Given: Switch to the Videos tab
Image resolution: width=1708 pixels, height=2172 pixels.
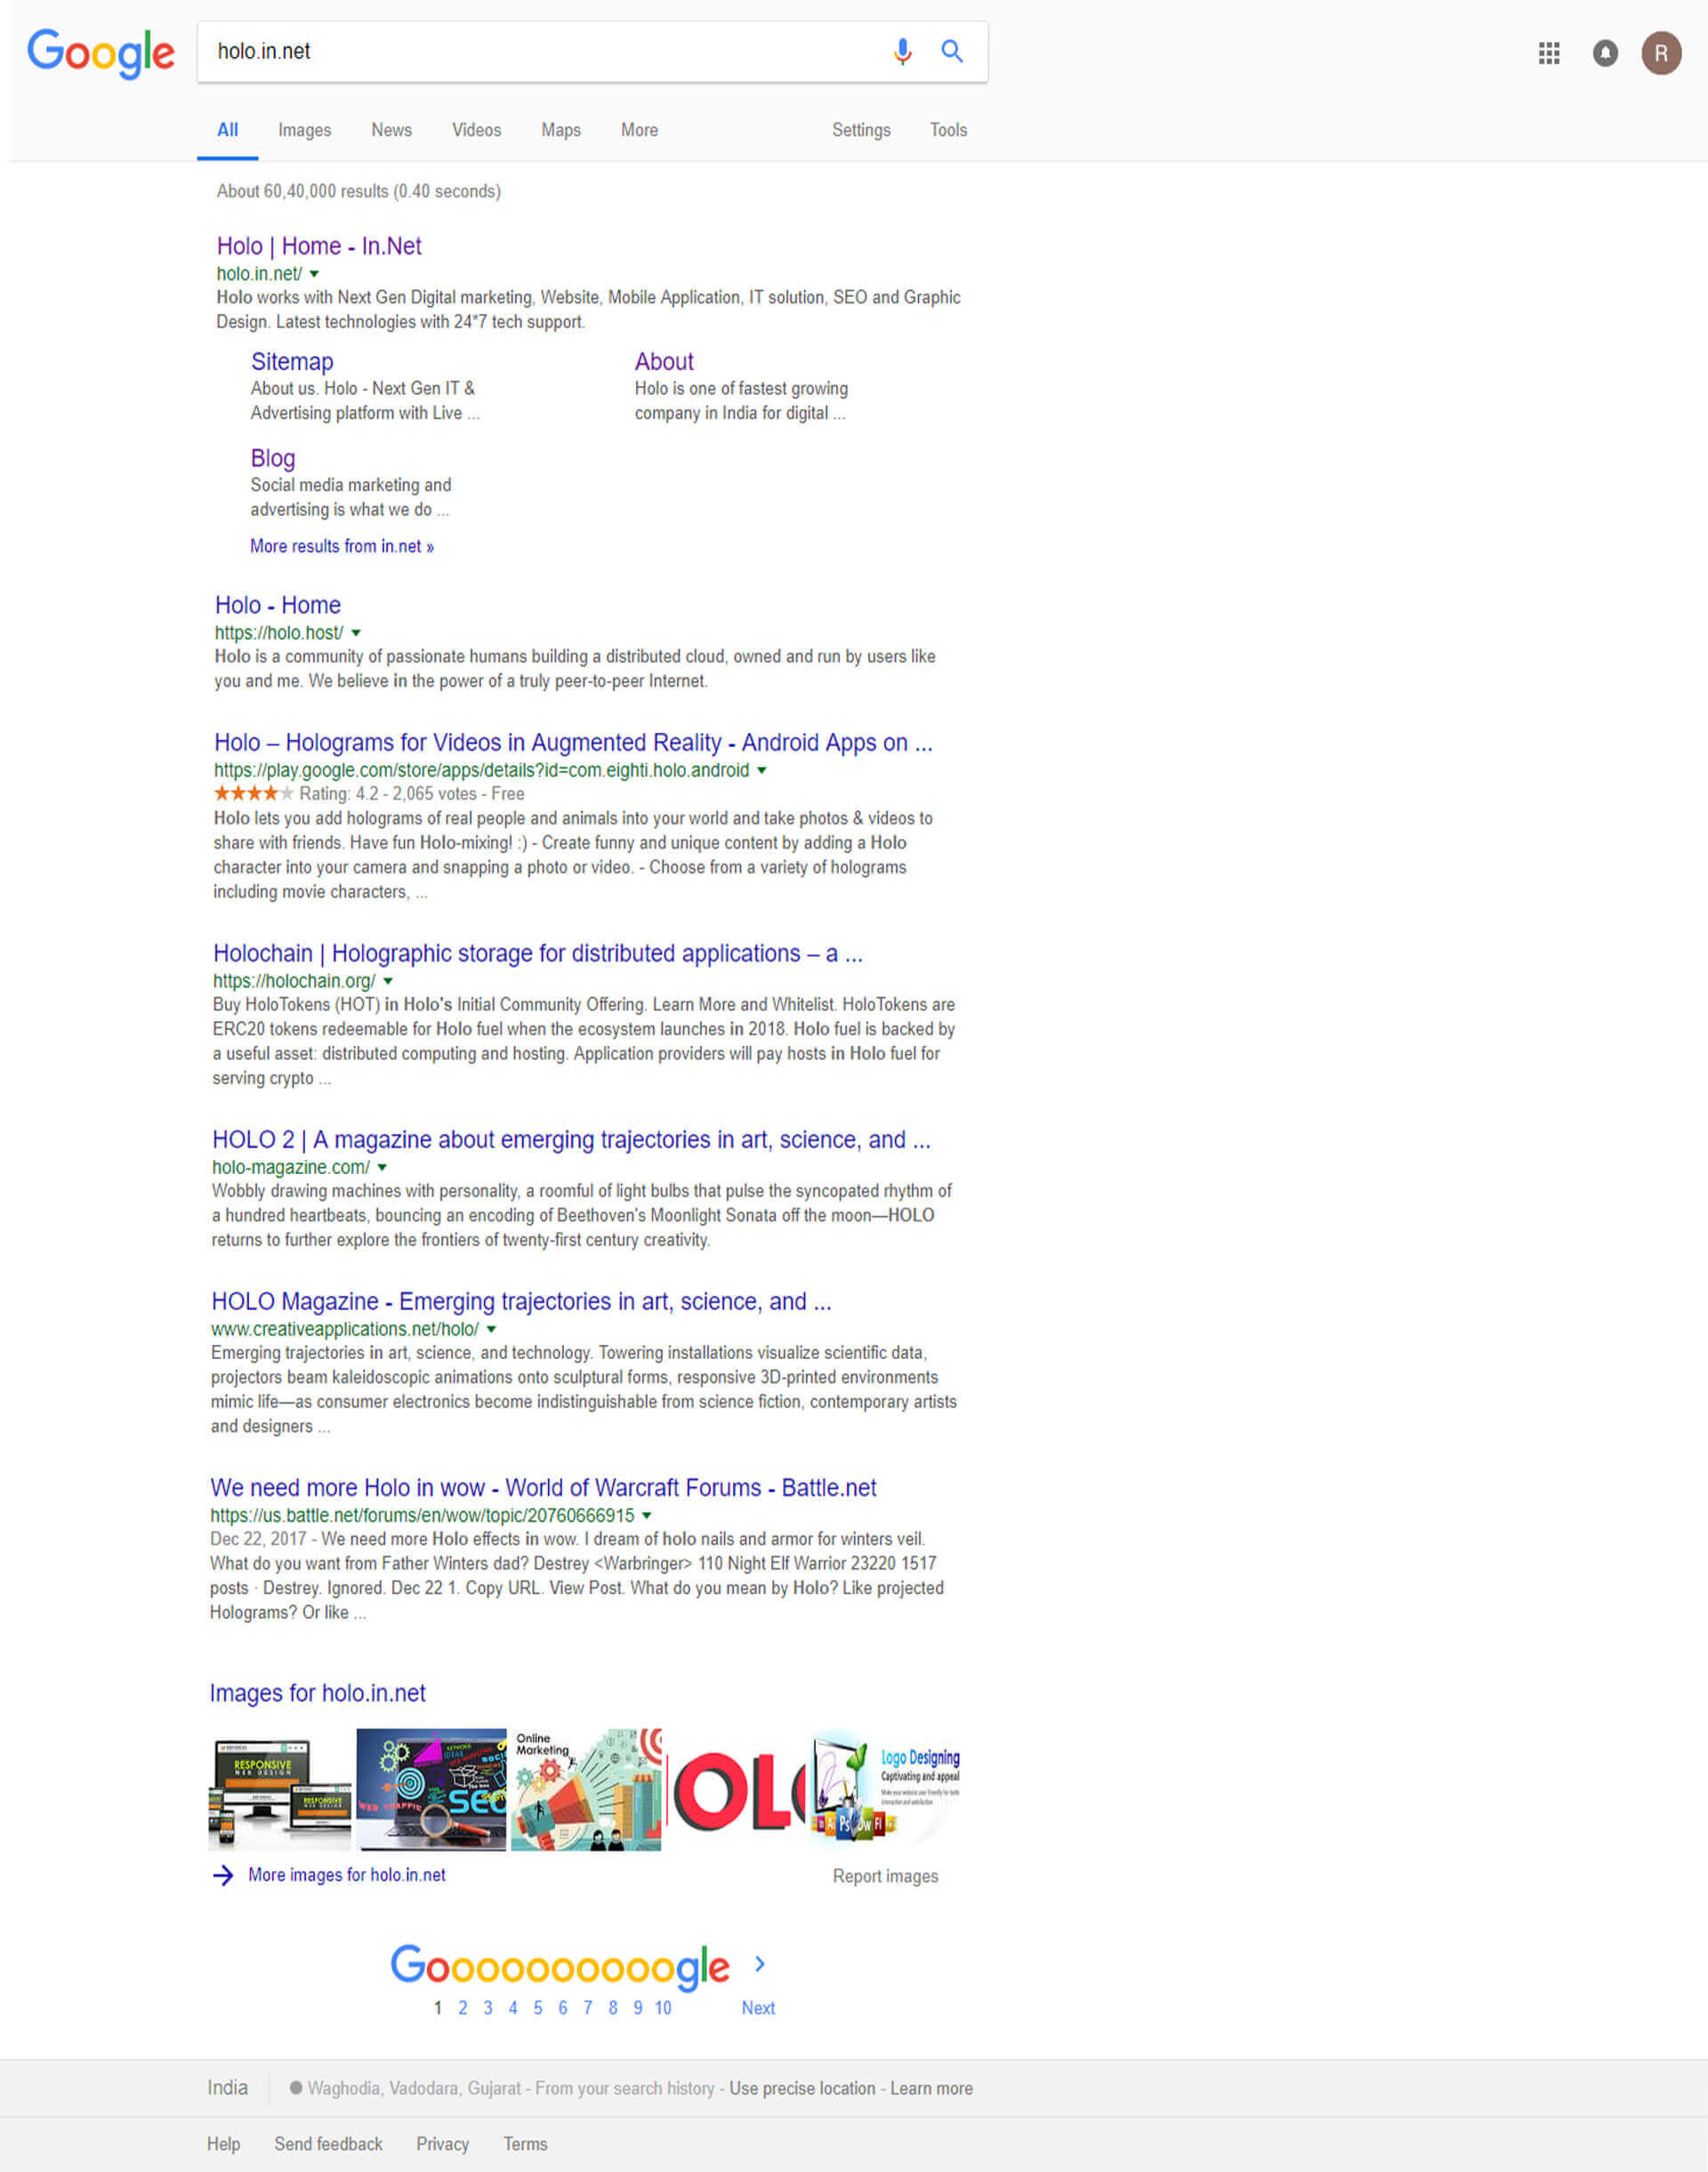Looking at the screenshot, I should click(476, 130).
